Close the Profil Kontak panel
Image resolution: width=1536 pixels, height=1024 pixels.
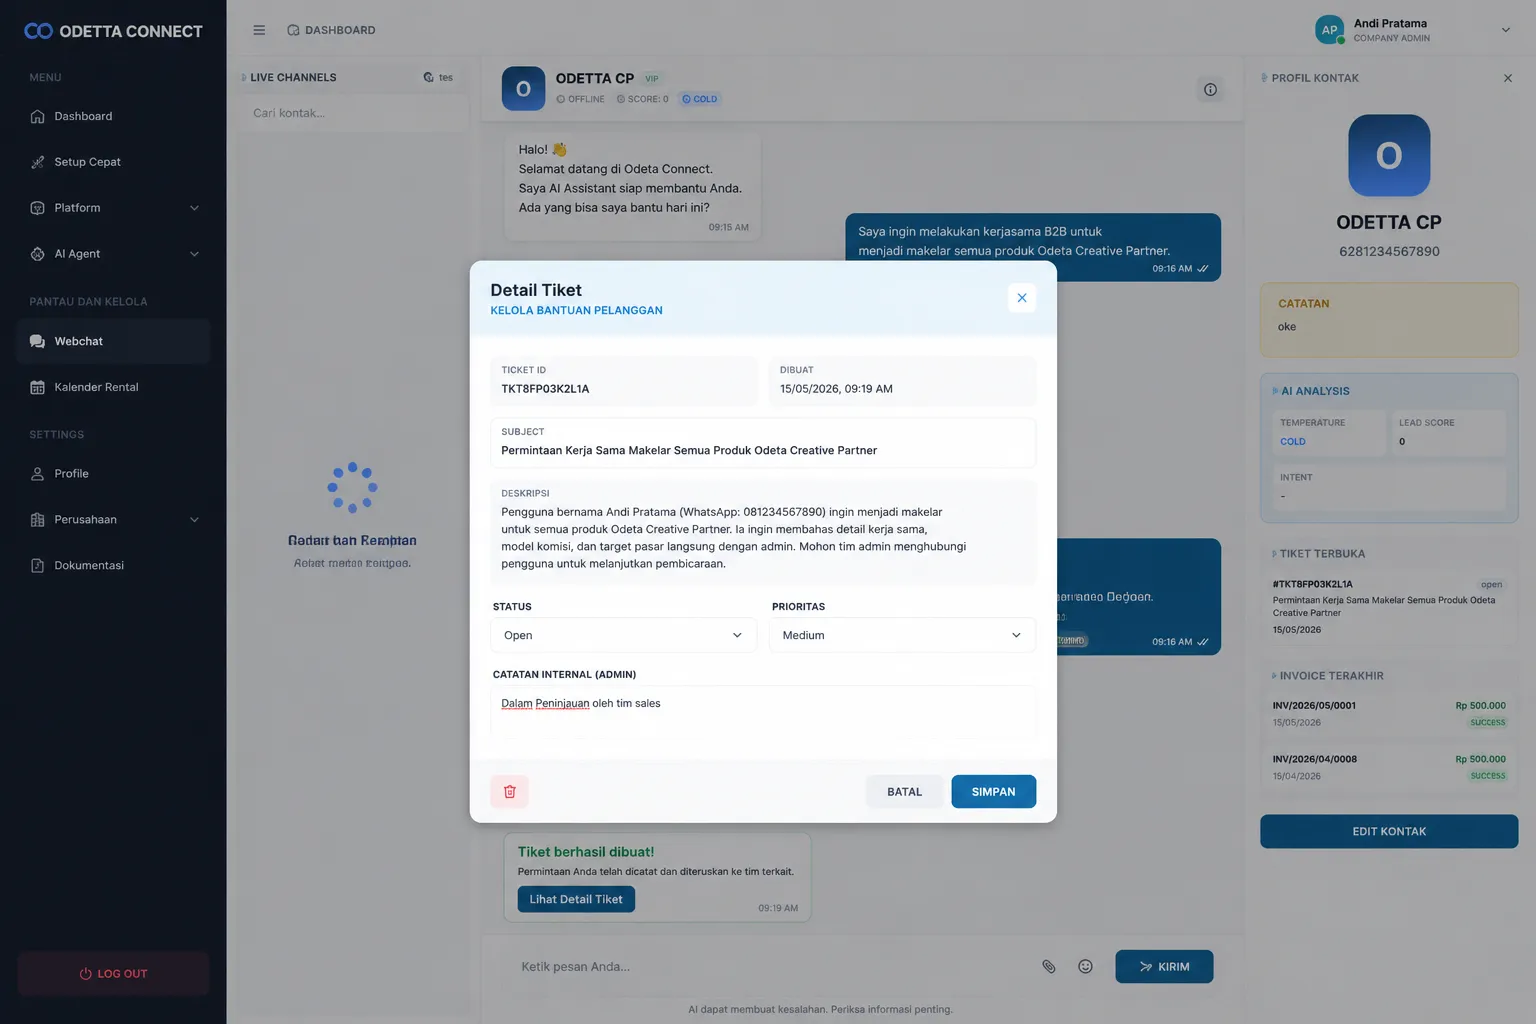(1508, 78)
